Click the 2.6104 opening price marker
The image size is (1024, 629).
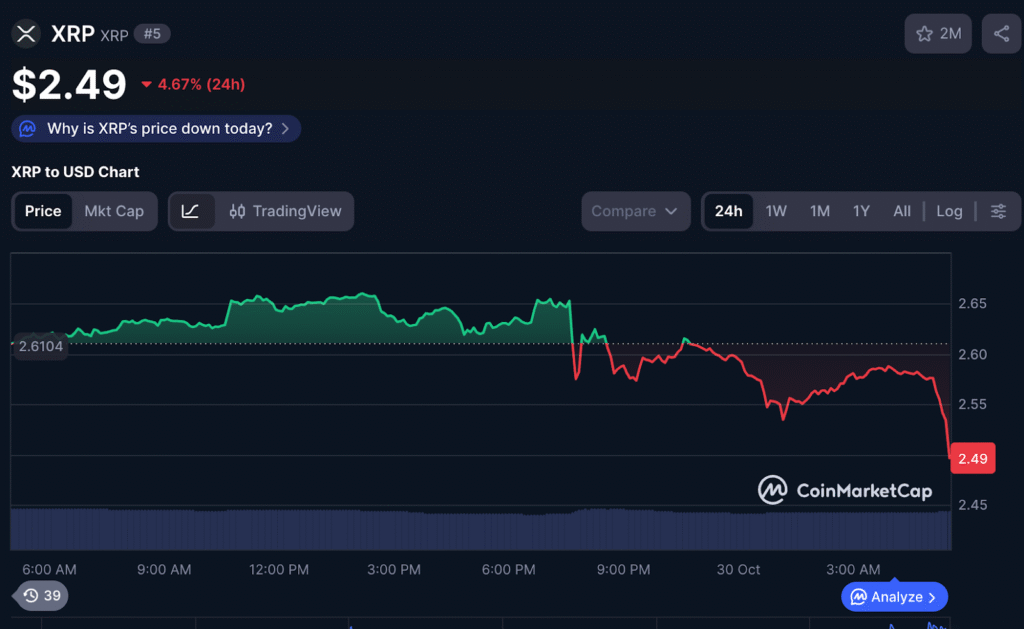(40, 346)
